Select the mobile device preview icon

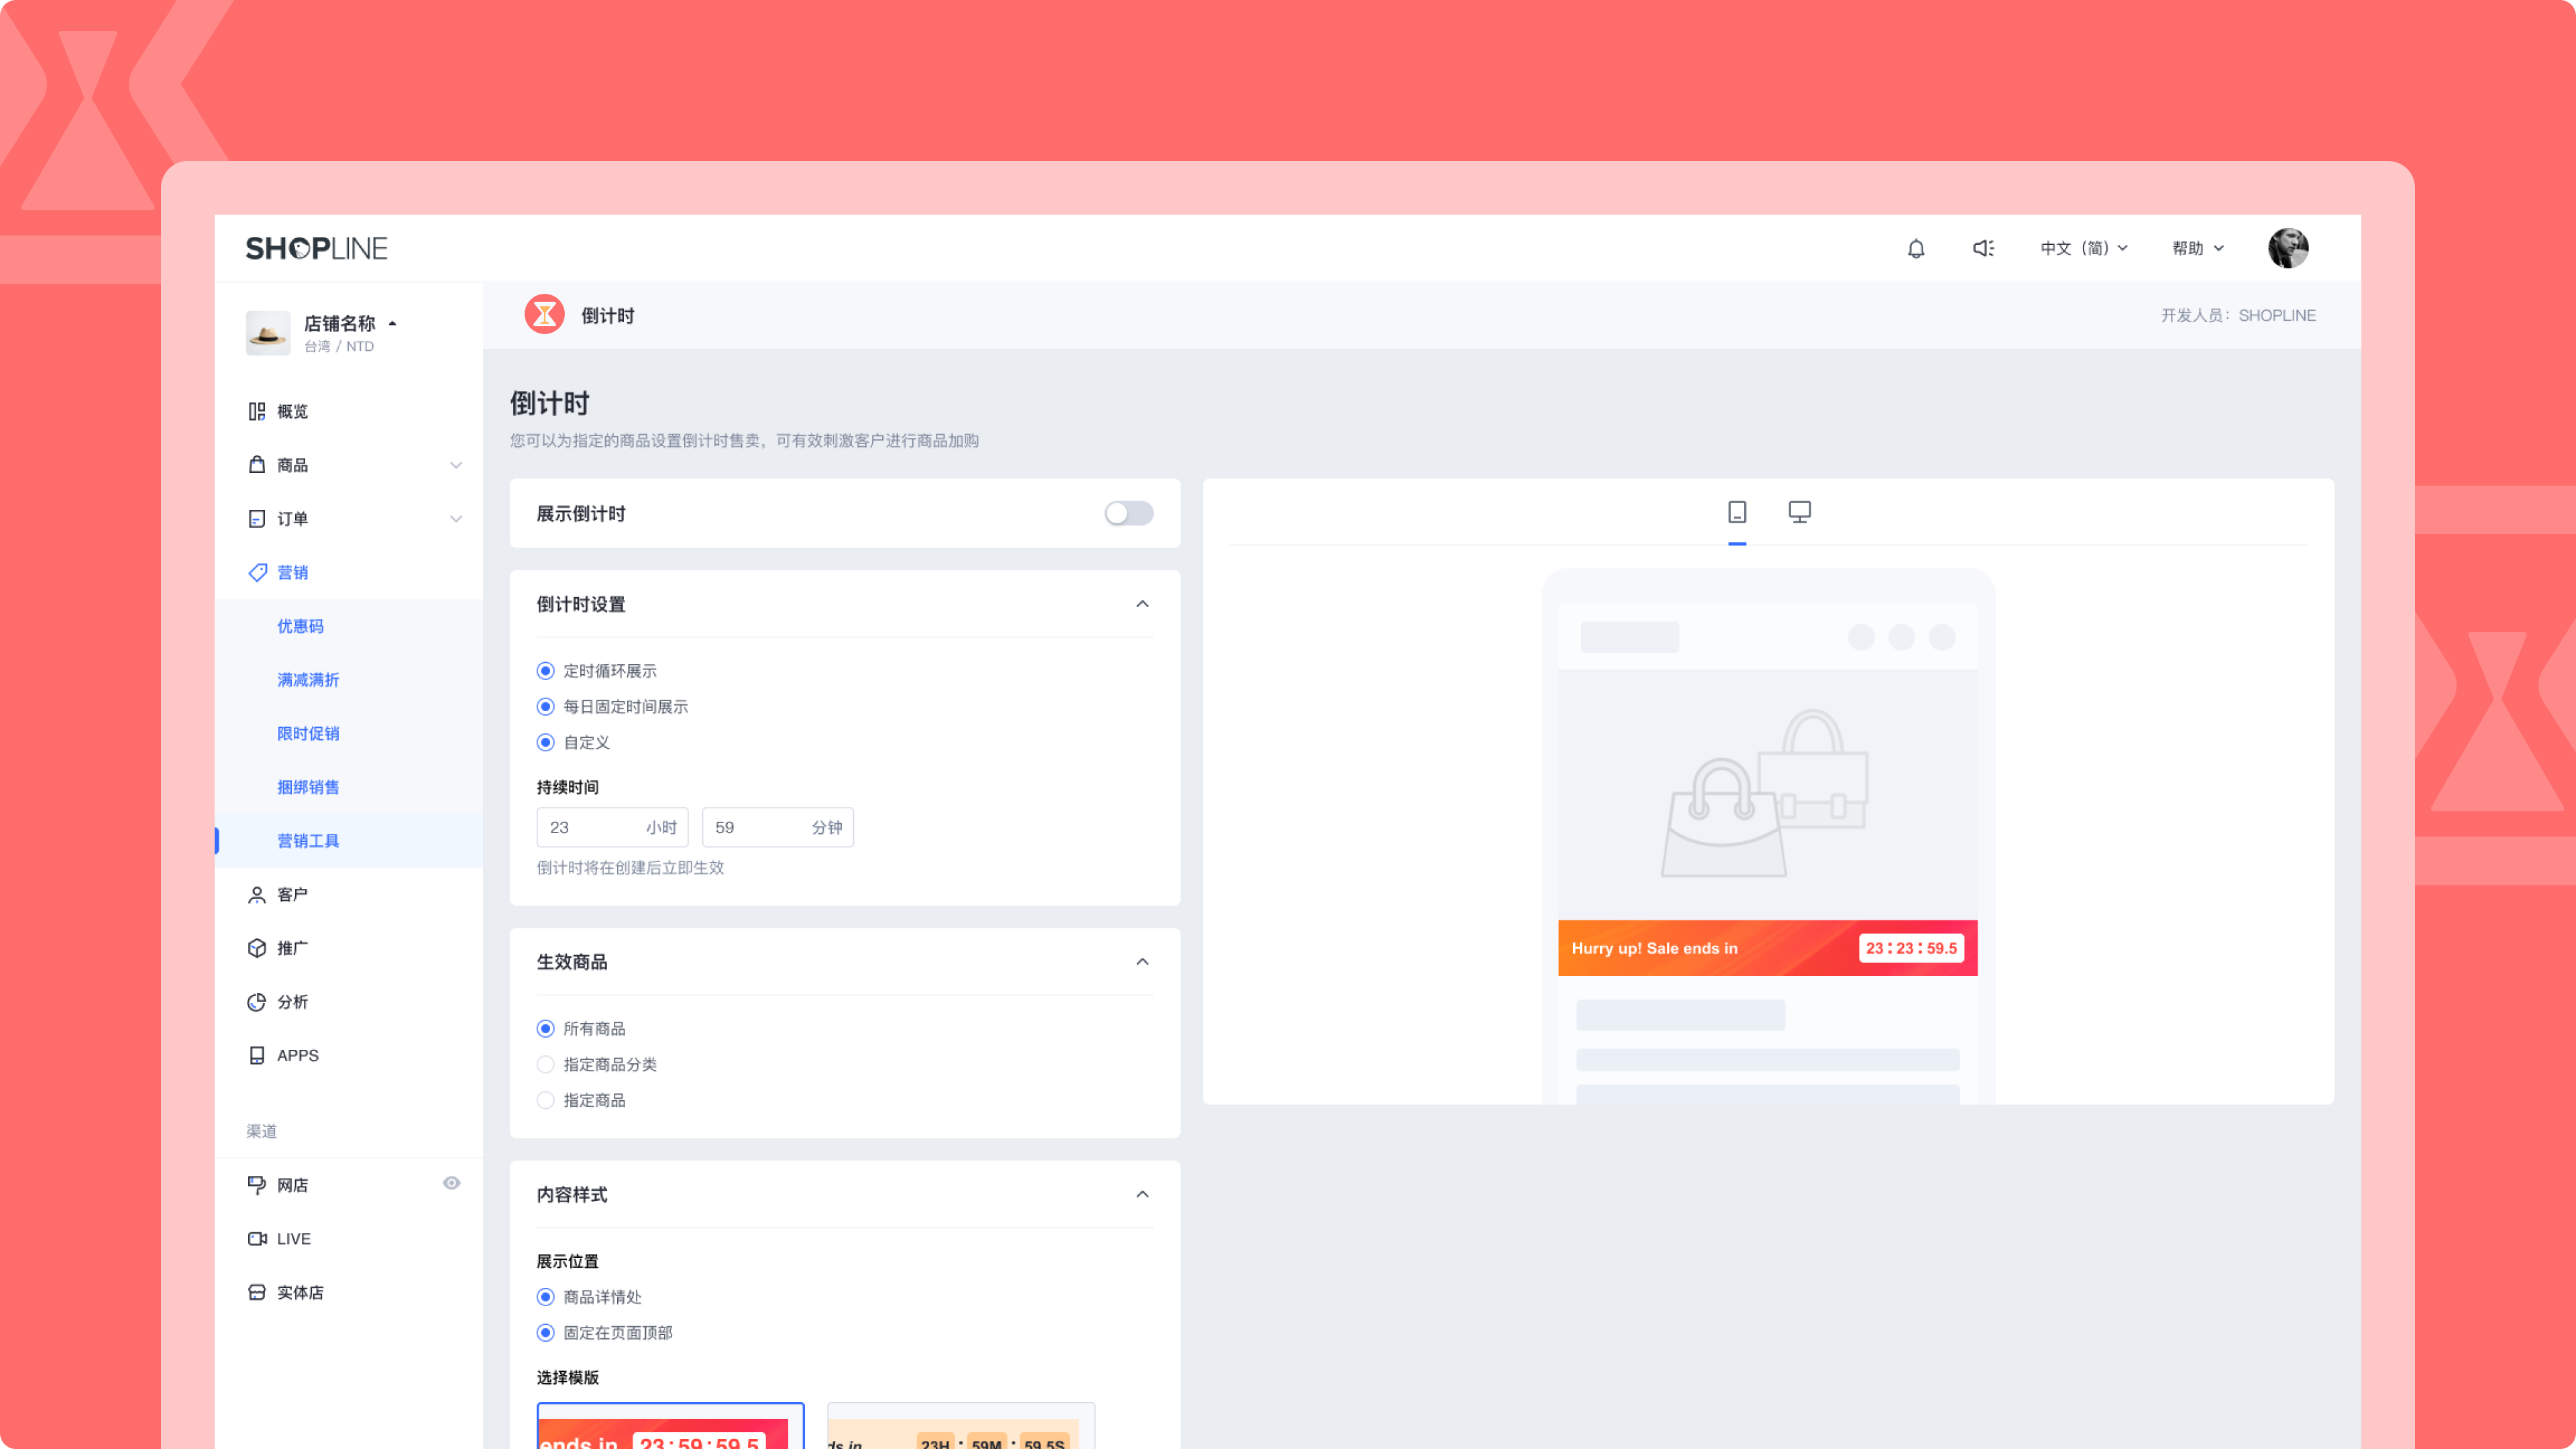[x=1737, y=512]
